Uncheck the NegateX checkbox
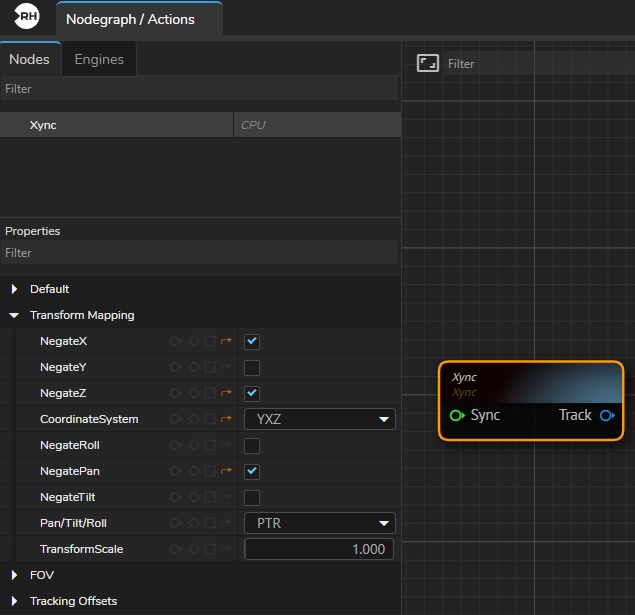This screenshot has width=635, height=615. (x=252, y=341)
